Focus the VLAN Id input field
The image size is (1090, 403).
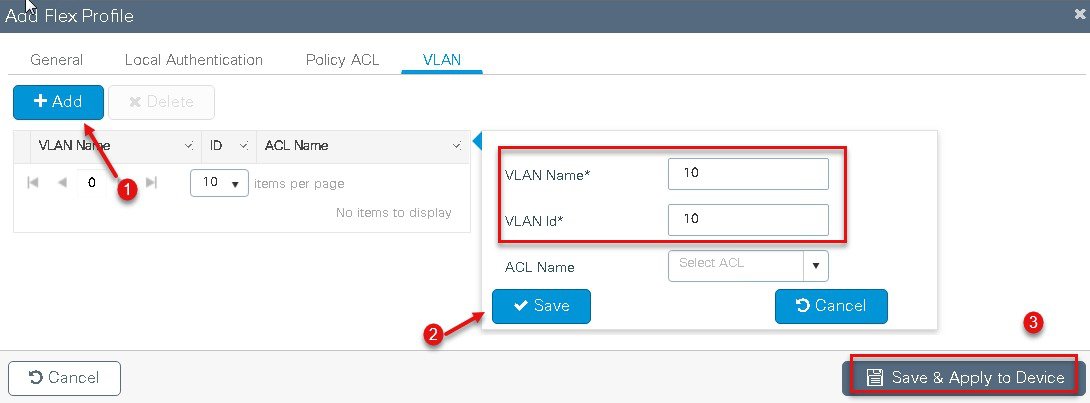[748, 220]
